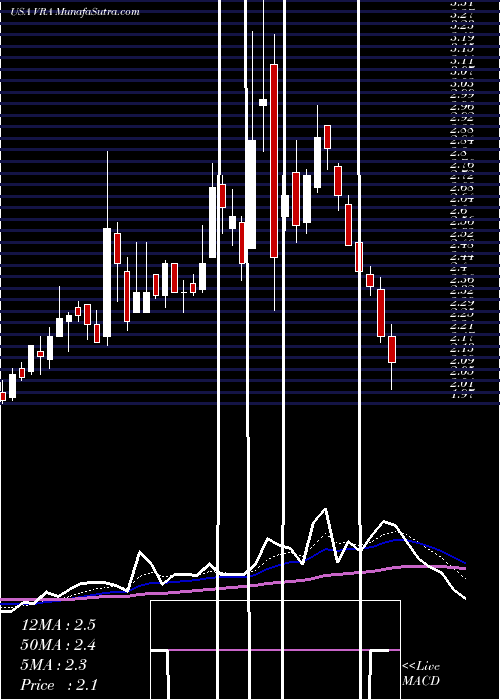The image size is (500, 700).
Task: Click the 3.11 price axis label
Action: [462, 60]
